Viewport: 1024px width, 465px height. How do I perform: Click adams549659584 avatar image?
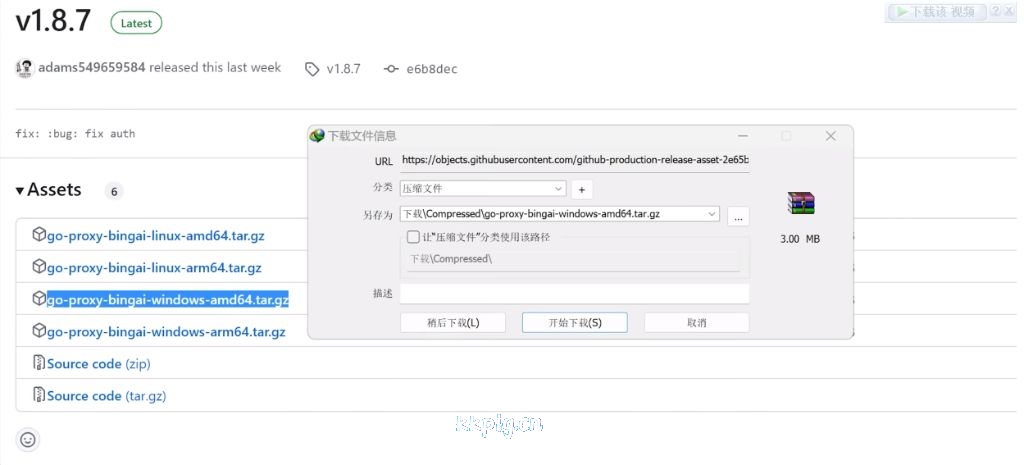click(25, 69)
